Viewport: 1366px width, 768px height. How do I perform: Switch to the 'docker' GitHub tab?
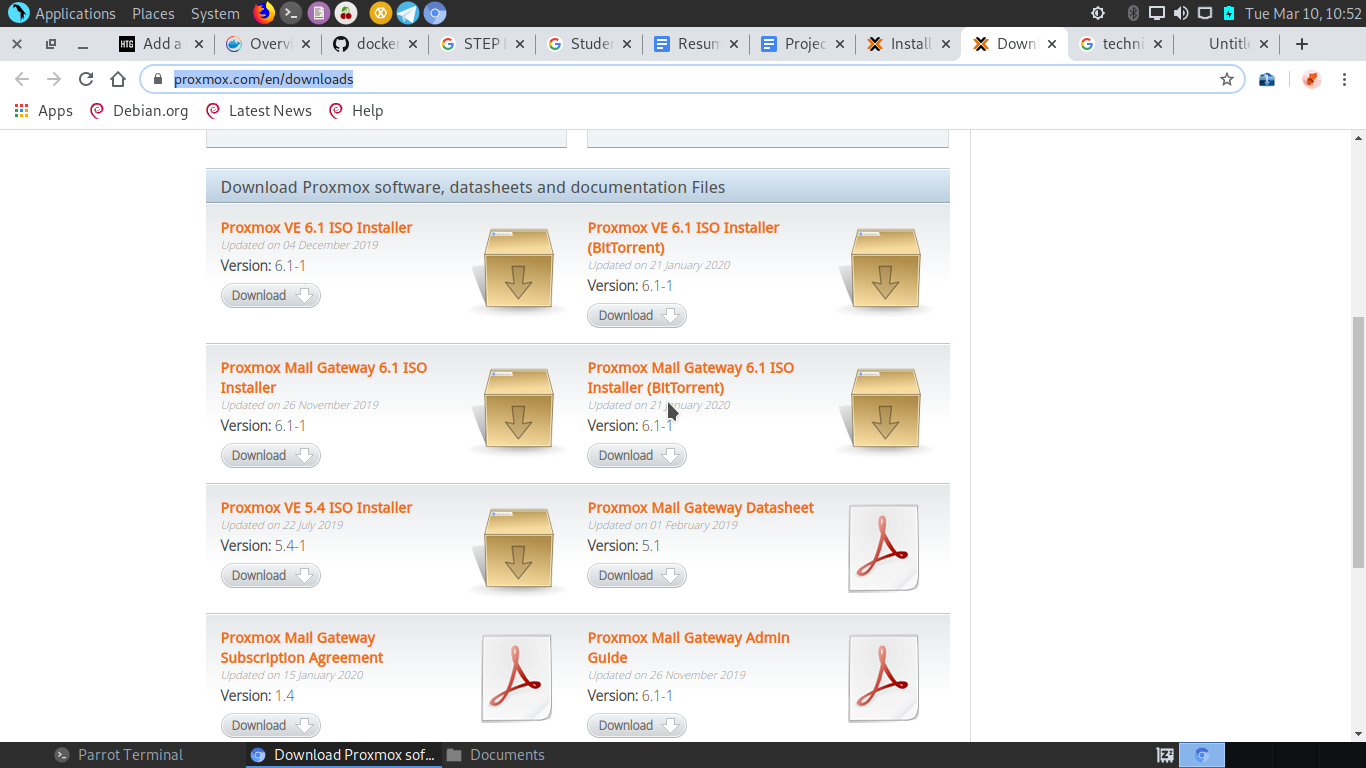[x=376, y=44]
